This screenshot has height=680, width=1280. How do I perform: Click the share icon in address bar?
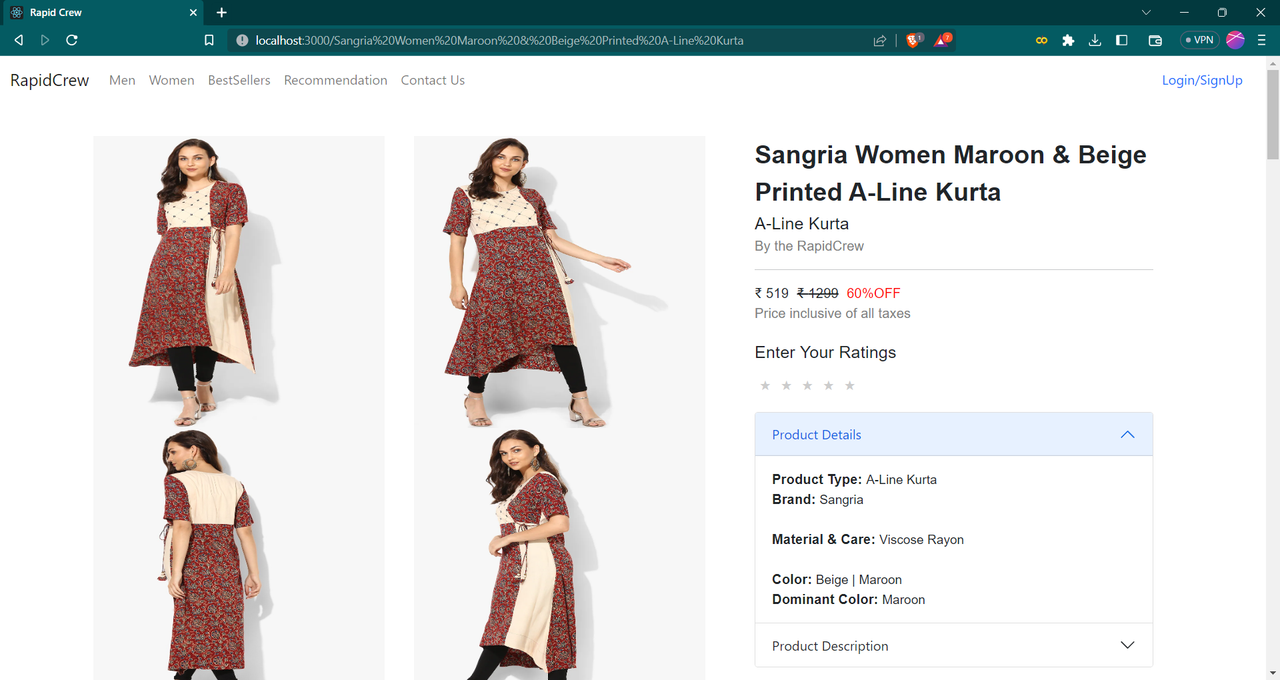point(880,41)
